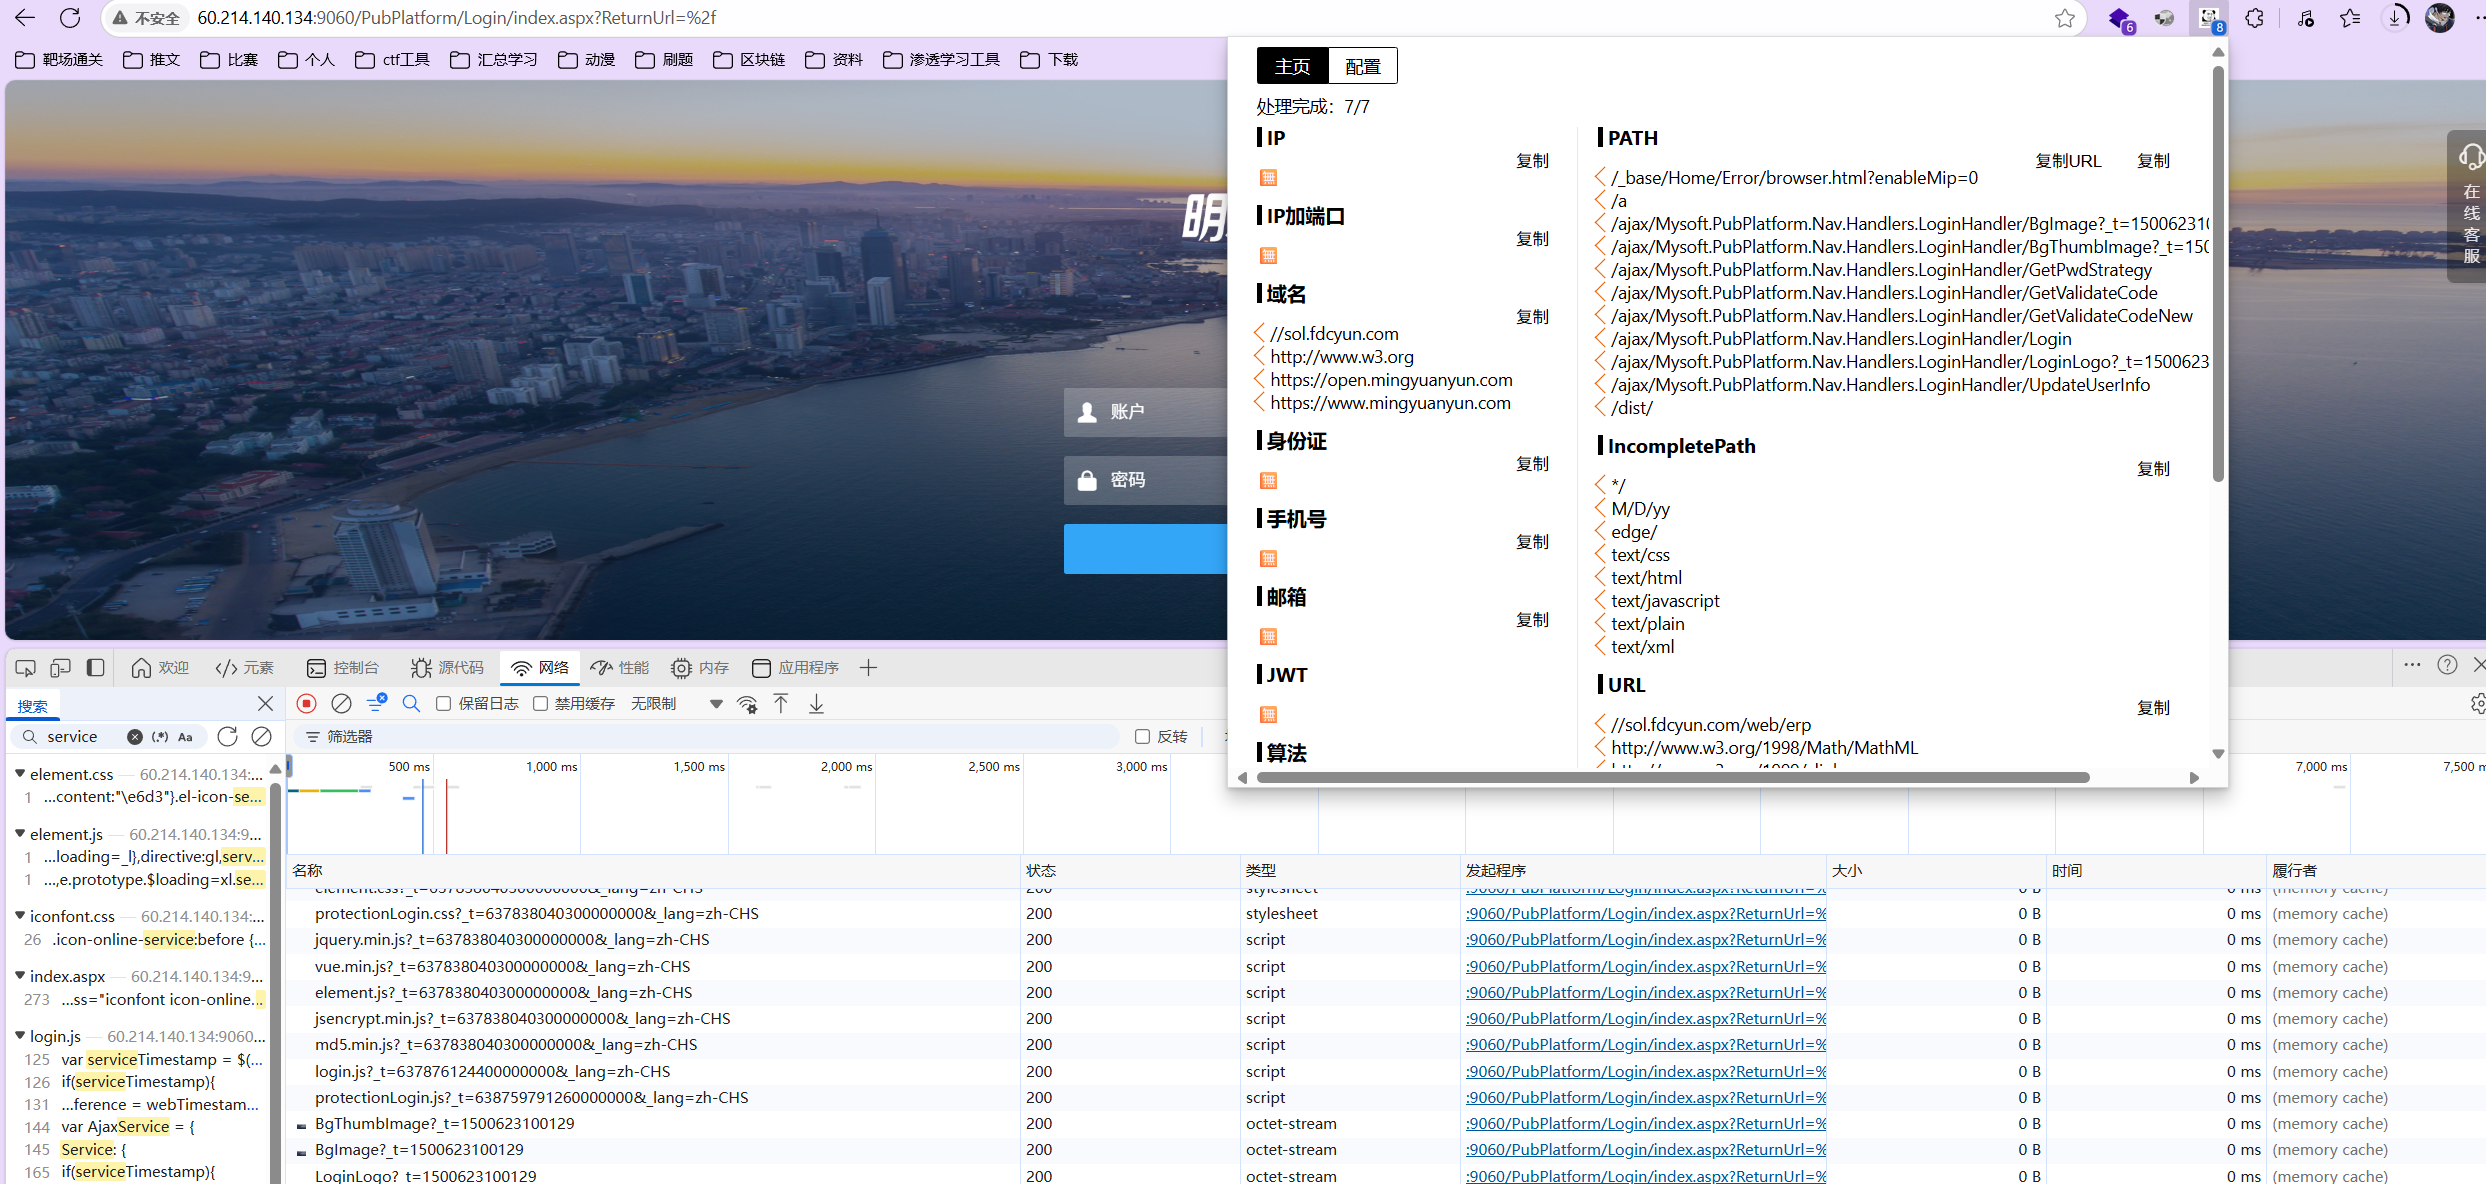Enable the 禁用缓存 checkbox
Image resolution: width=2486 pixels, height=1184 pixels.
(541, 704)
